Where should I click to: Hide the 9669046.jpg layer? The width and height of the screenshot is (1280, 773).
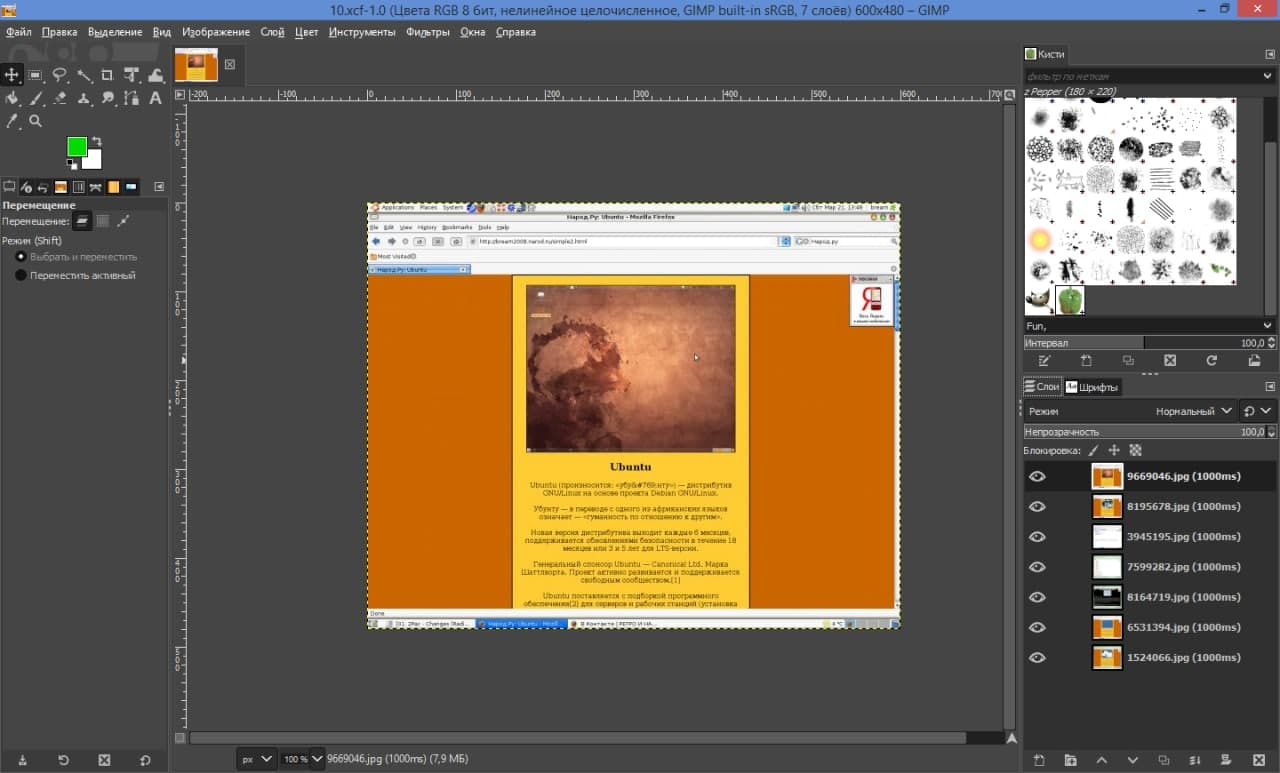[1037, 476]
